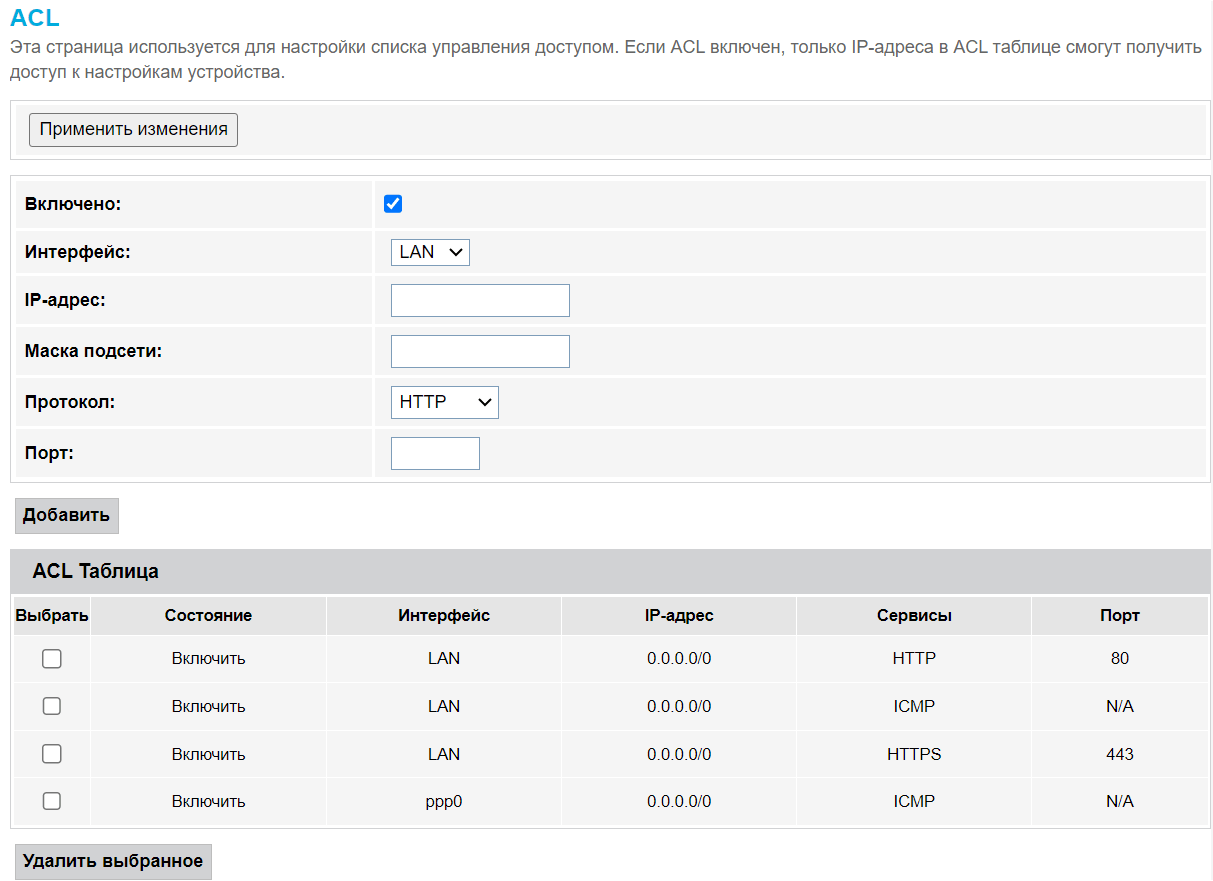The height and width of the screenshot is (881, 1213).
Task: Expand the Протокол HTTP dropdown
Action: point(444,402)
